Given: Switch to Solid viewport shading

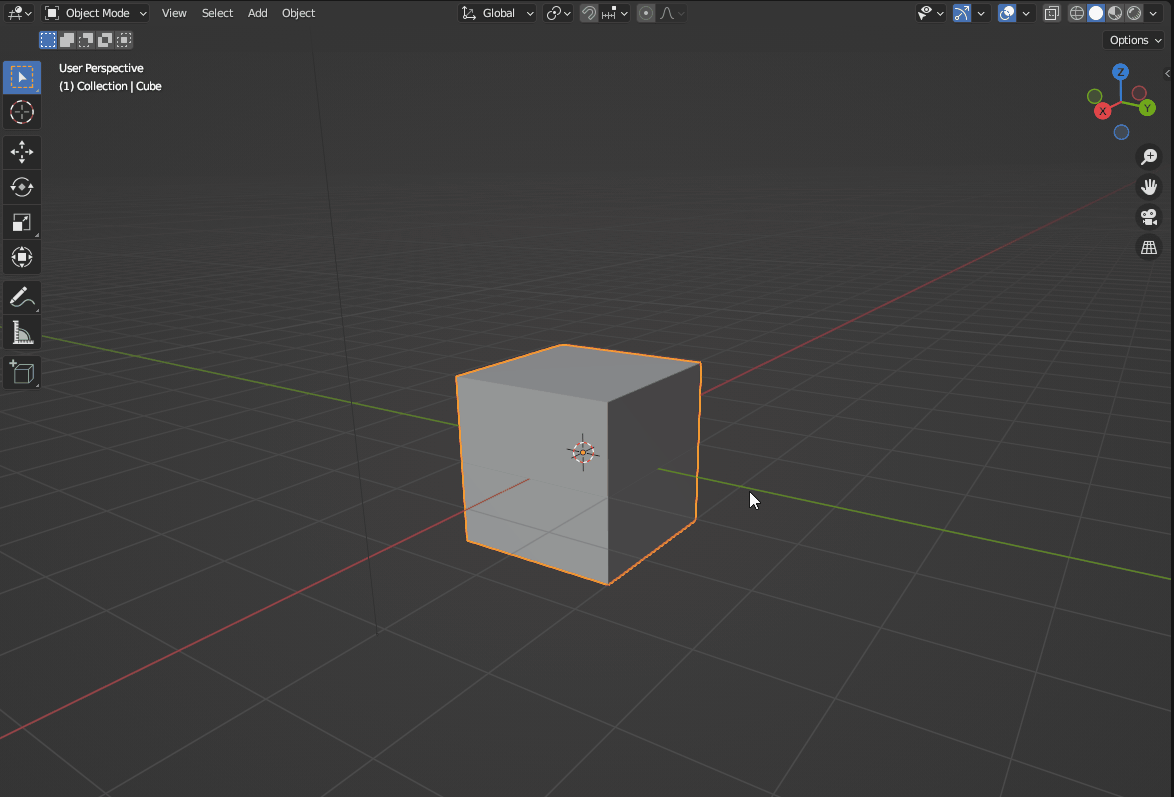Looking at the screenshot, I should click(x=1096, y=13).
